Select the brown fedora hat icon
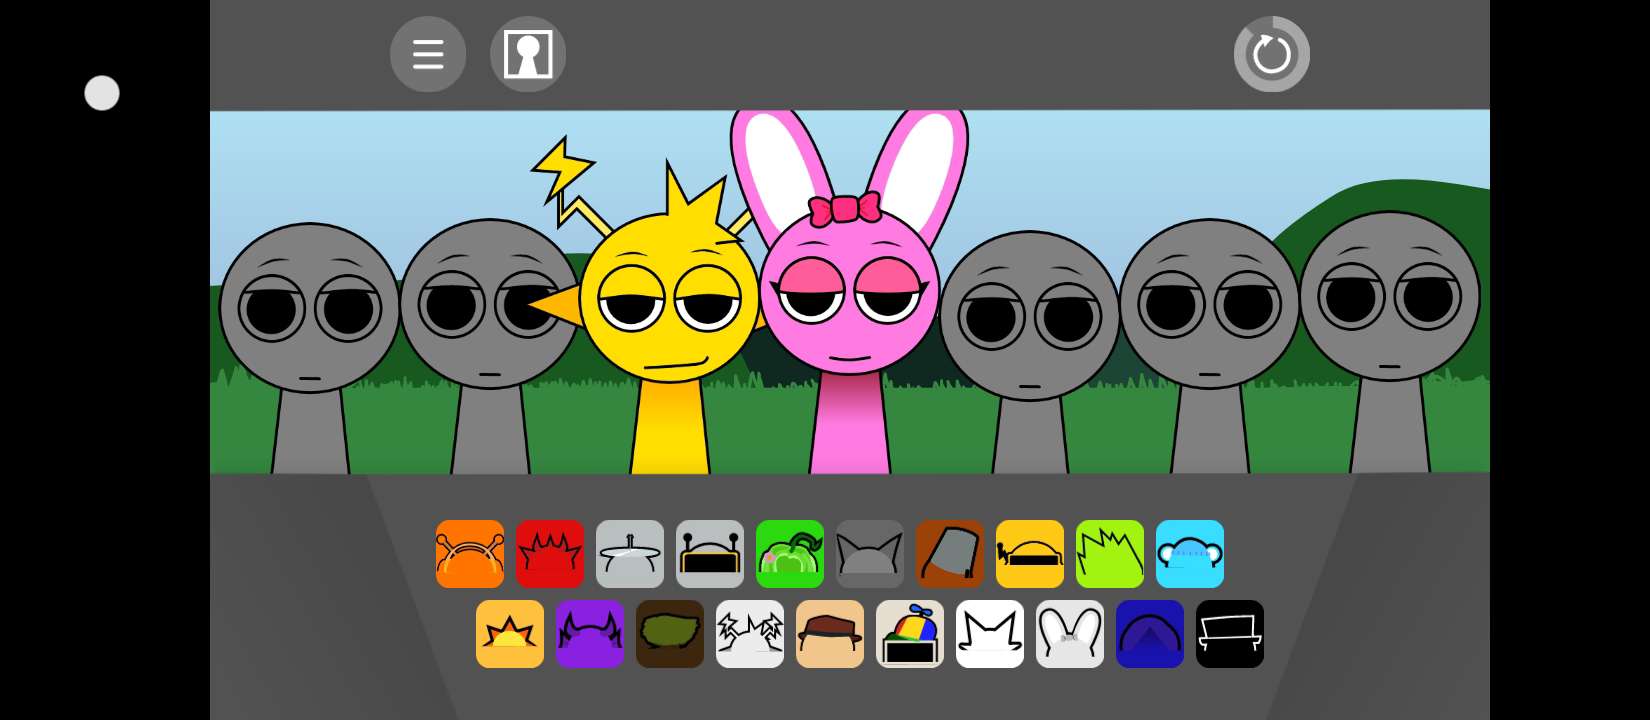Image resolution: width=1650 pixels, height=720 pixels. (x=830, y=634)
